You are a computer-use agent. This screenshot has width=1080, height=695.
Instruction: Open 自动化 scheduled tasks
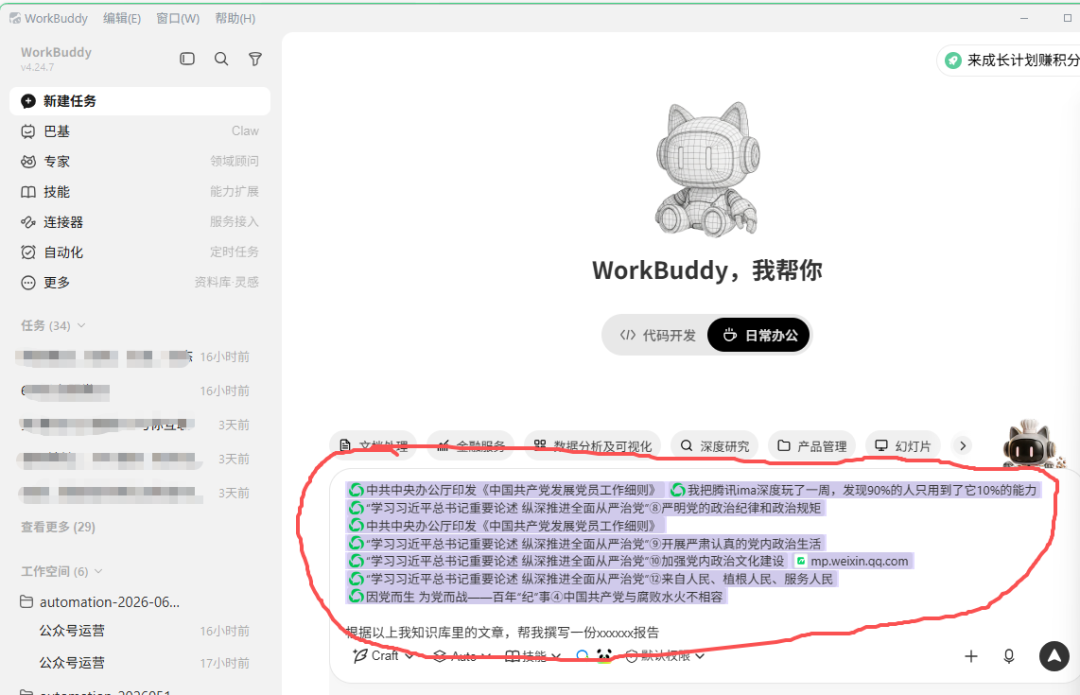coord(140,252)
